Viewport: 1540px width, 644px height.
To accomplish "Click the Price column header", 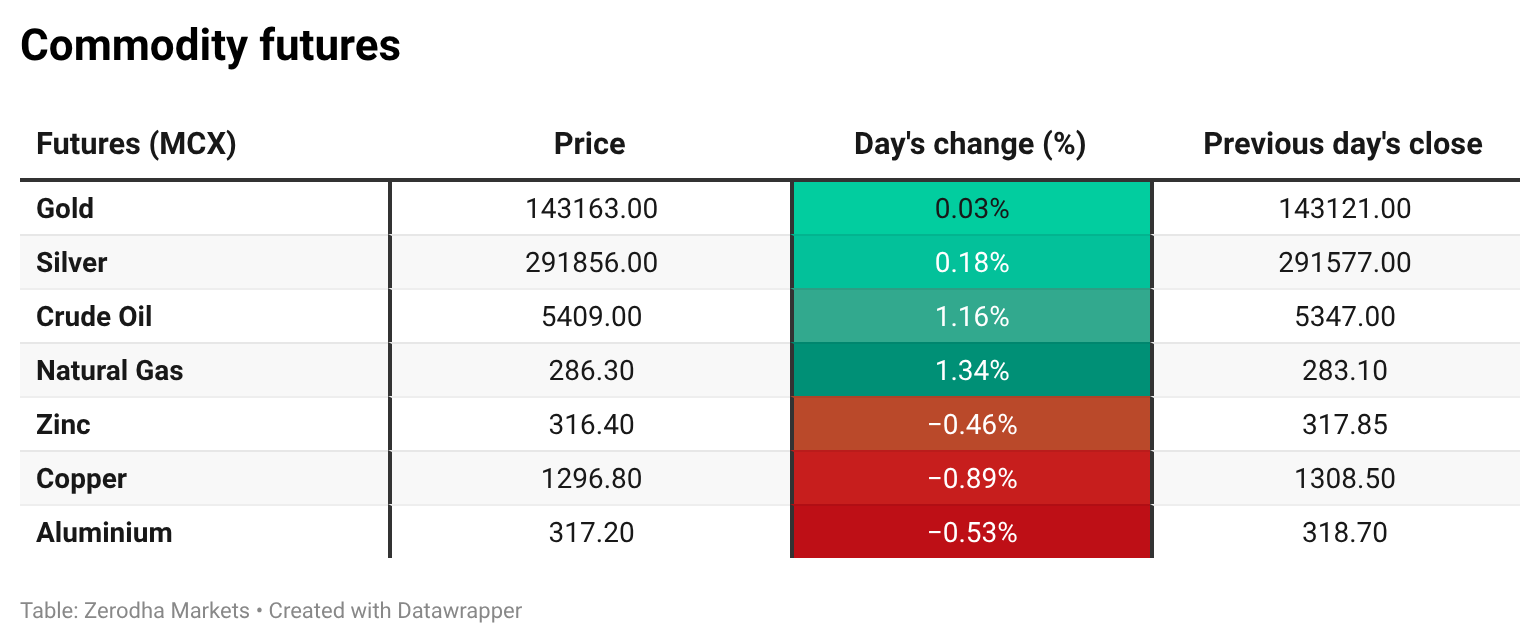I will (x=590, y=144).
